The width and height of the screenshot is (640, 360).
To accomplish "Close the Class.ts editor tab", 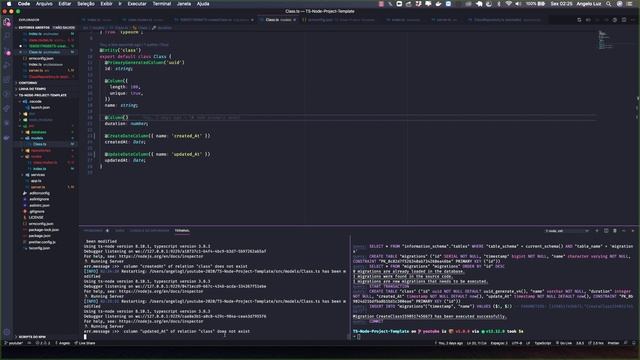I will click(x=294, y=20).
